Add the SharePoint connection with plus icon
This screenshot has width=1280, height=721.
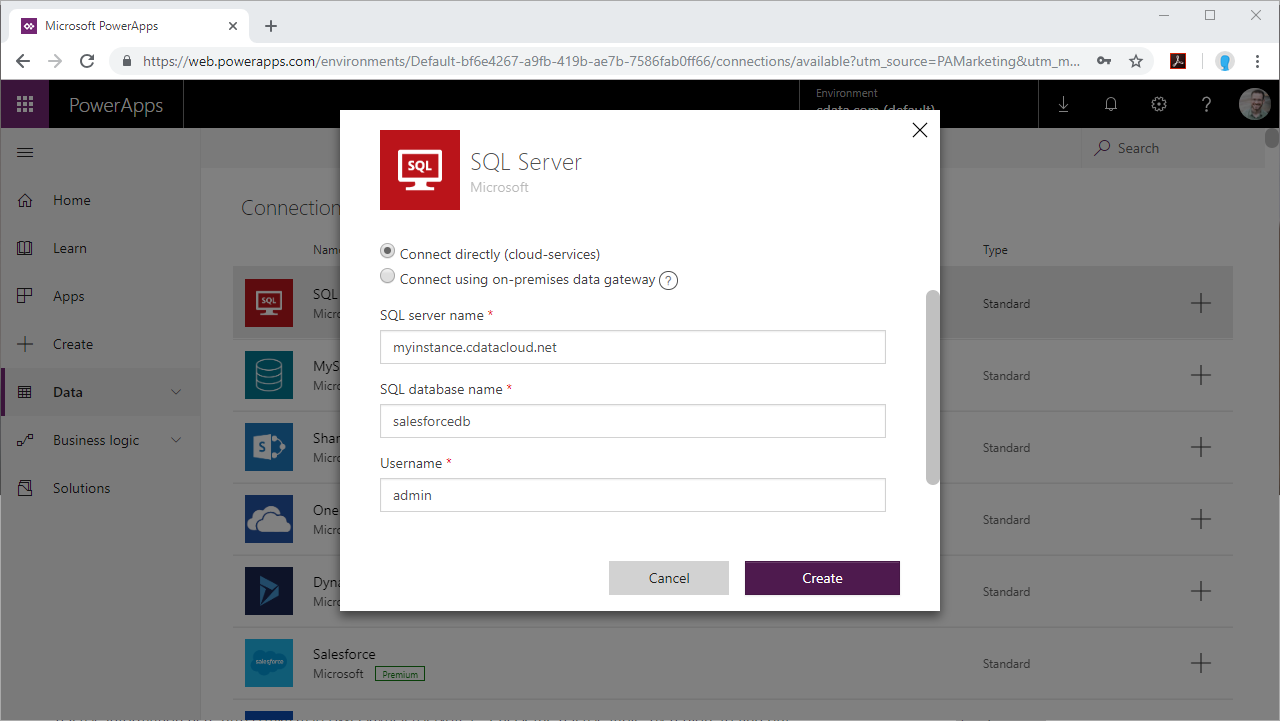(x=1201, y=447)
